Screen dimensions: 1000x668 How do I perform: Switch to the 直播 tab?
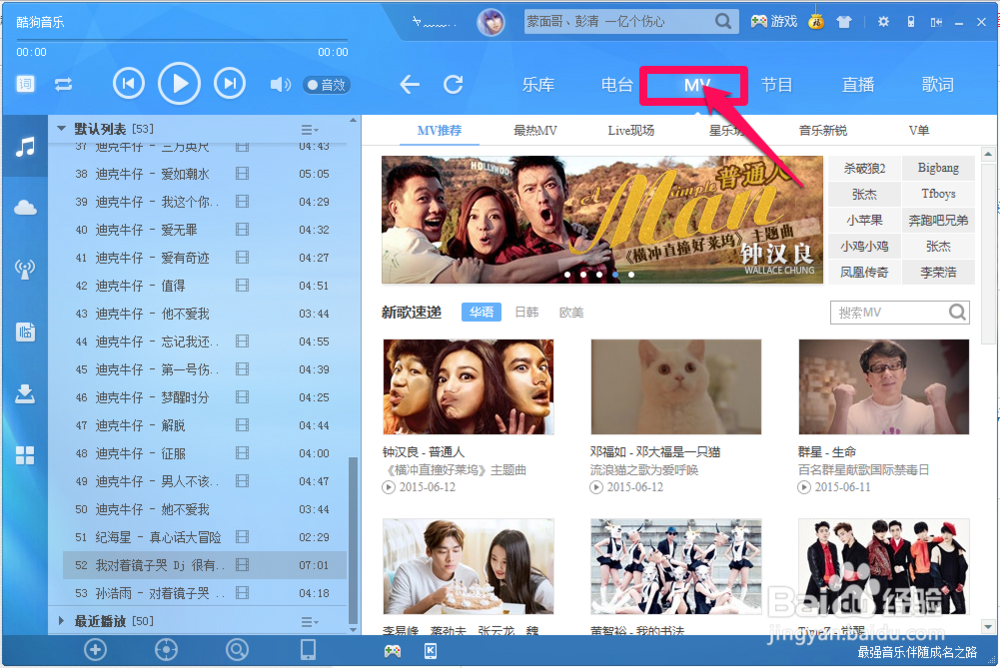point(858,85)
